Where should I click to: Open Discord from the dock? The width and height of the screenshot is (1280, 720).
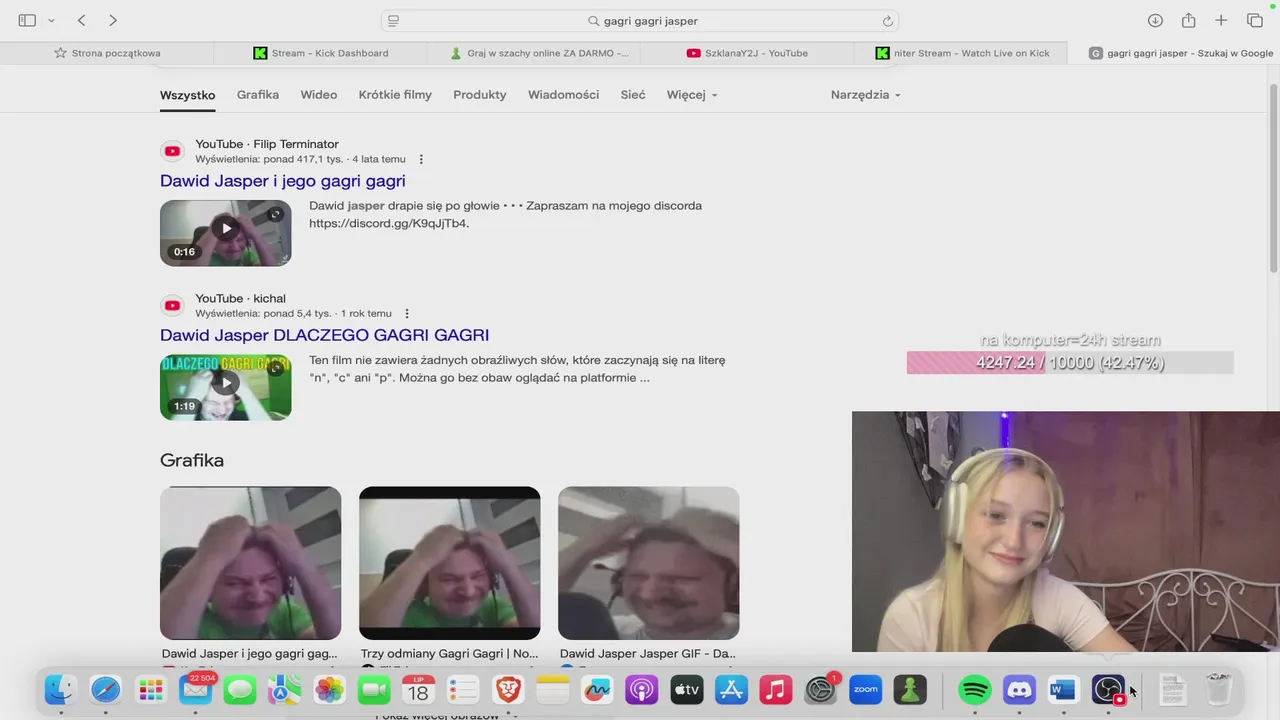(1018, 689)
